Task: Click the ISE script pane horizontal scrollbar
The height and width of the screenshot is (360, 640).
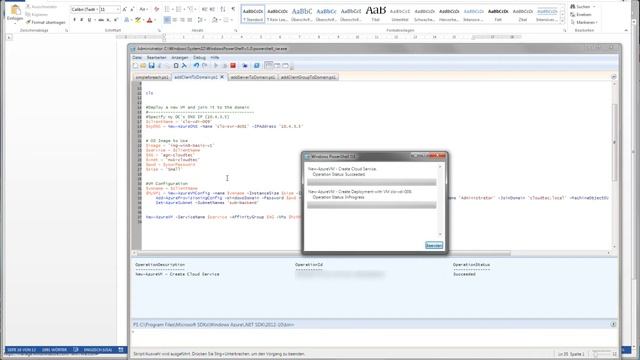Action: click(371, 253)
